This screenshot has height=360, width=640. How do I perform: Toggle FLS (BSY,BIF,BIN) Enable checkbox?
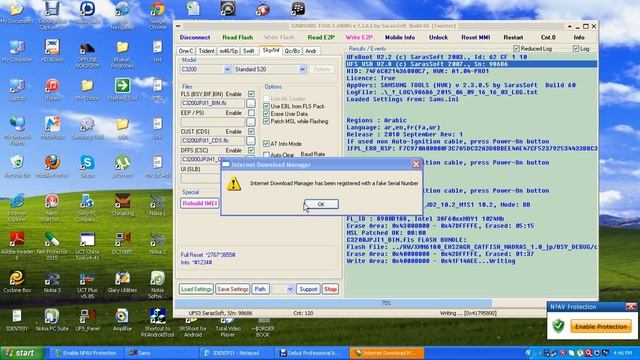pos(251,94)
